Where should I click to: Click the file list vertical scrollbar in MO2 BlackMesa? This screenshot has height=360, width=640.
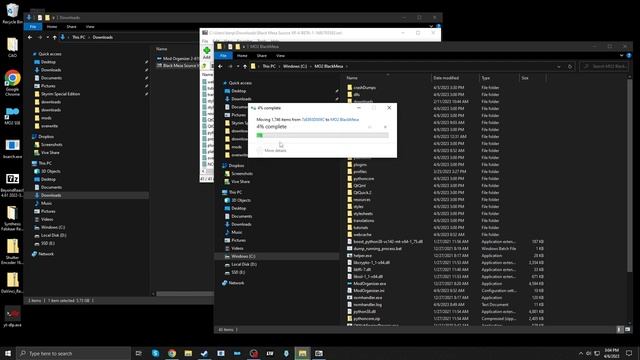629,176
